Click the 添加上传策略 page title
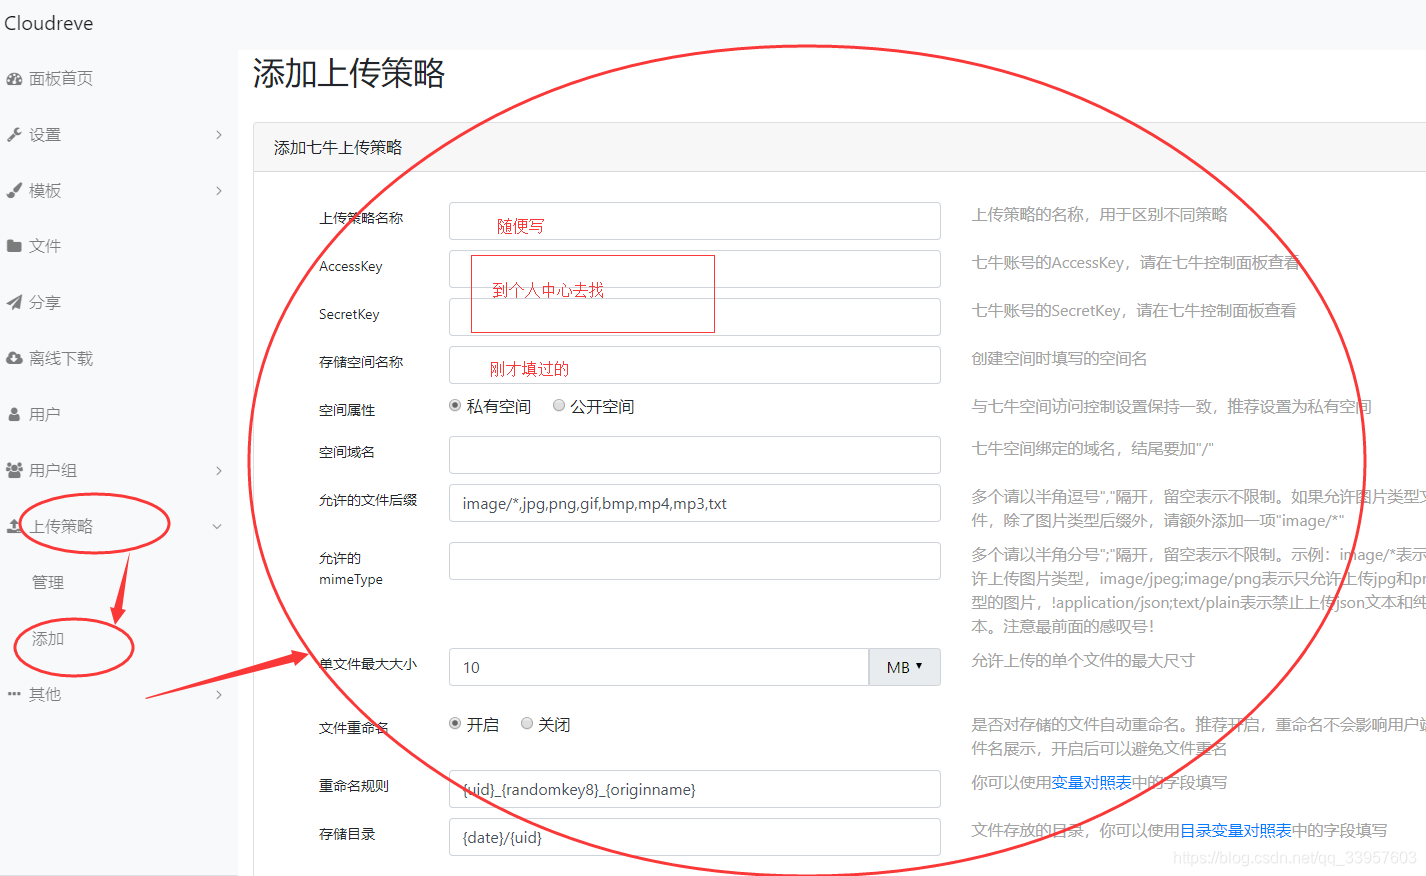1426x876 pixels. (x=349, y=73)
